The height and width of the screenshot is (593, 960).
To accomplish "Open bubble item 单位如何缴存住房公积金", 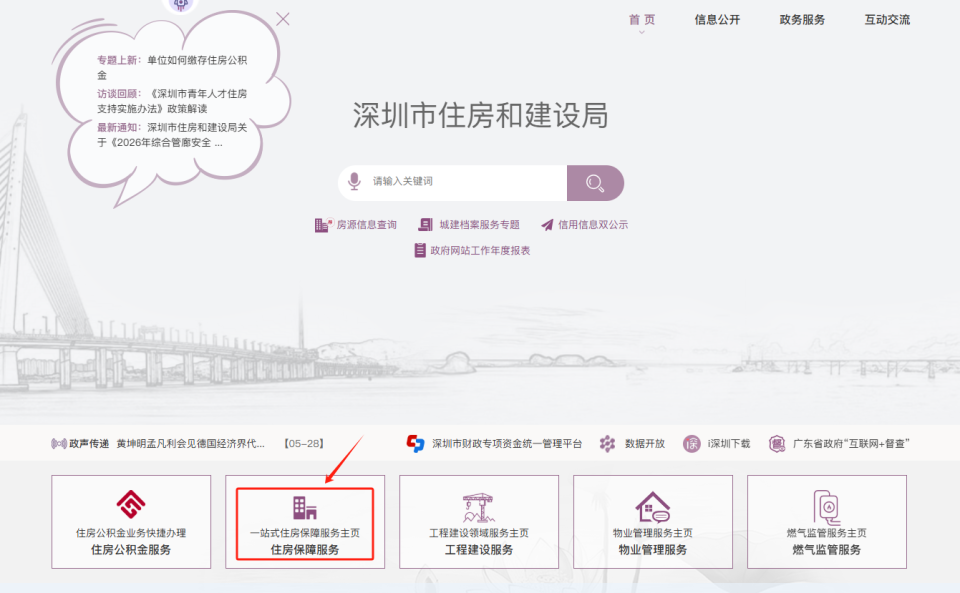I will click(x=173, y=67).
